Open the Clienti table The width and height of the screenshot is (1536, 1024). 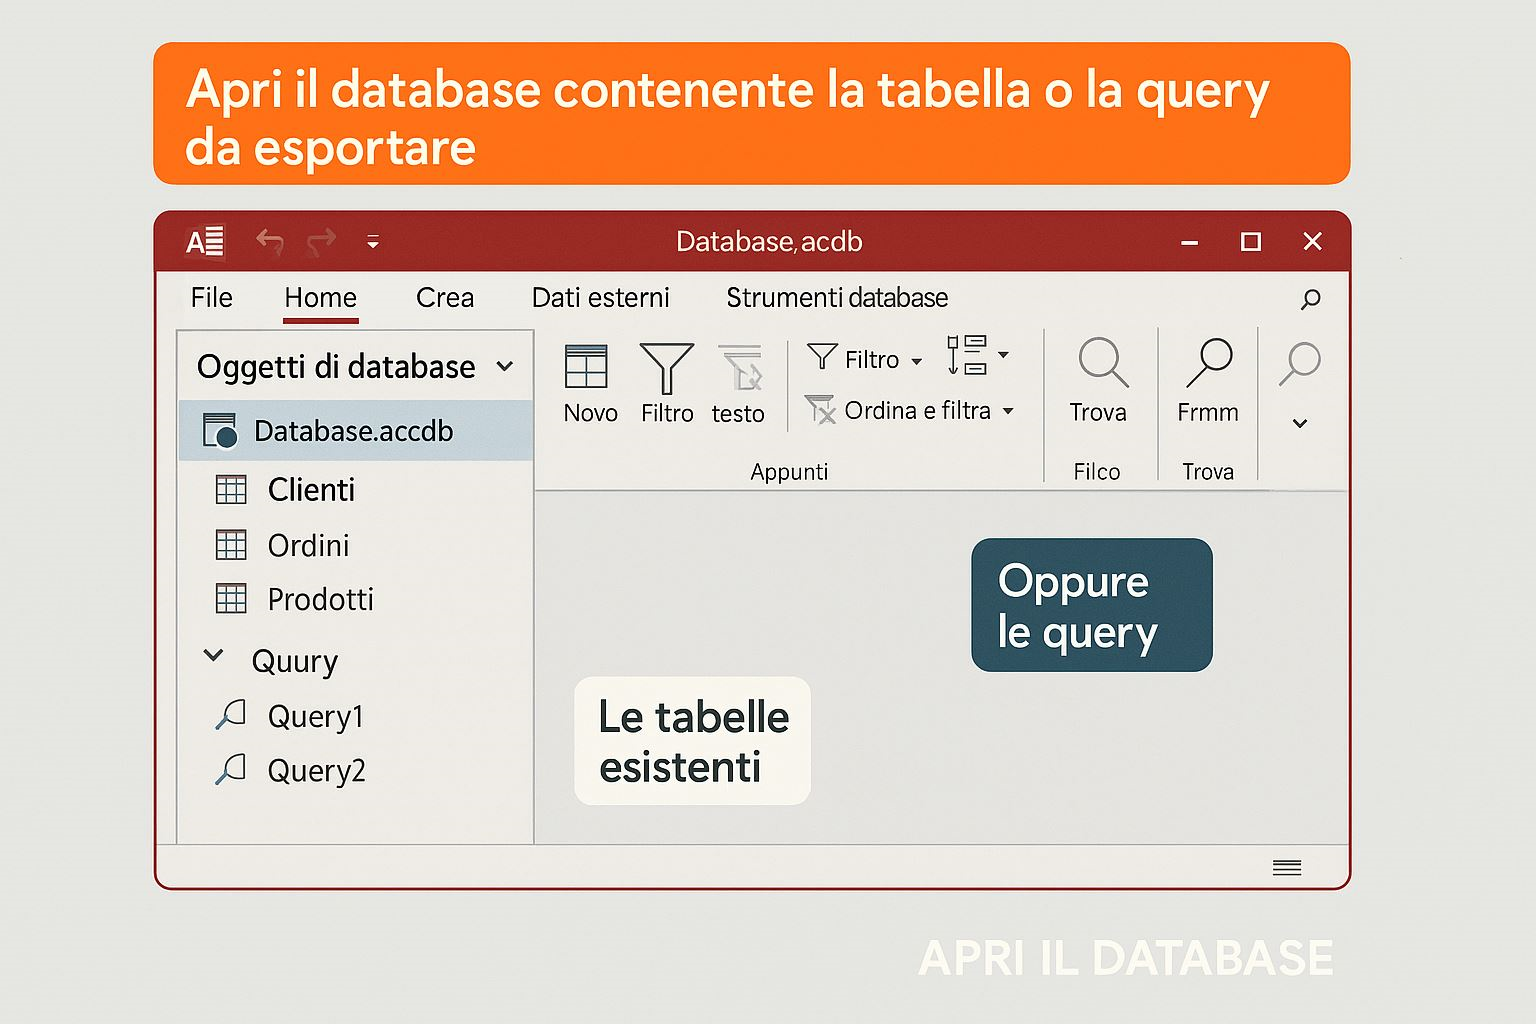[x=310, y=490]
